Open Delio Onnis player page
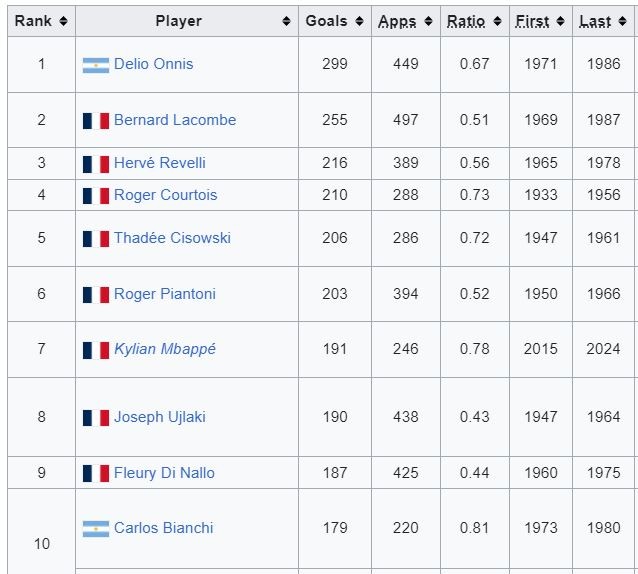The height and width of the screenshot is (574, 638). point(153,64)
